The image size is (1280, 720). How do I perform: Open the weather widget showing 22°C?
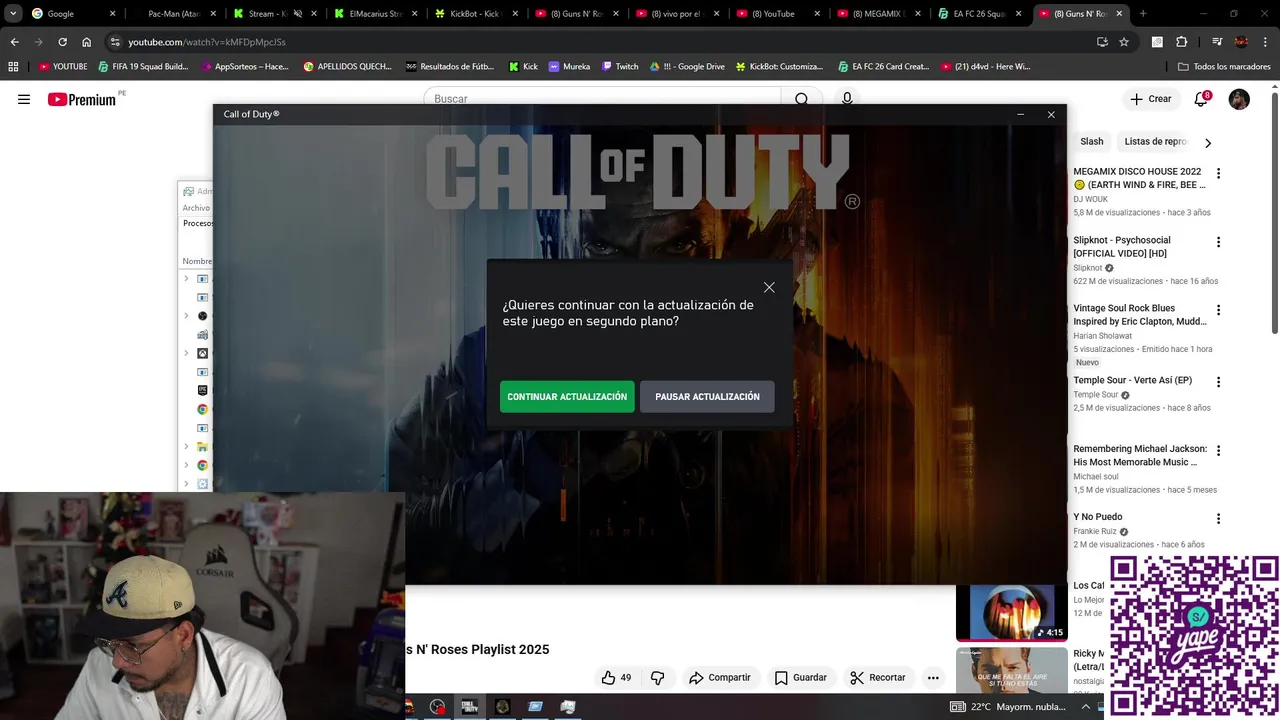pyautogui.click(x=1008, y=706)
